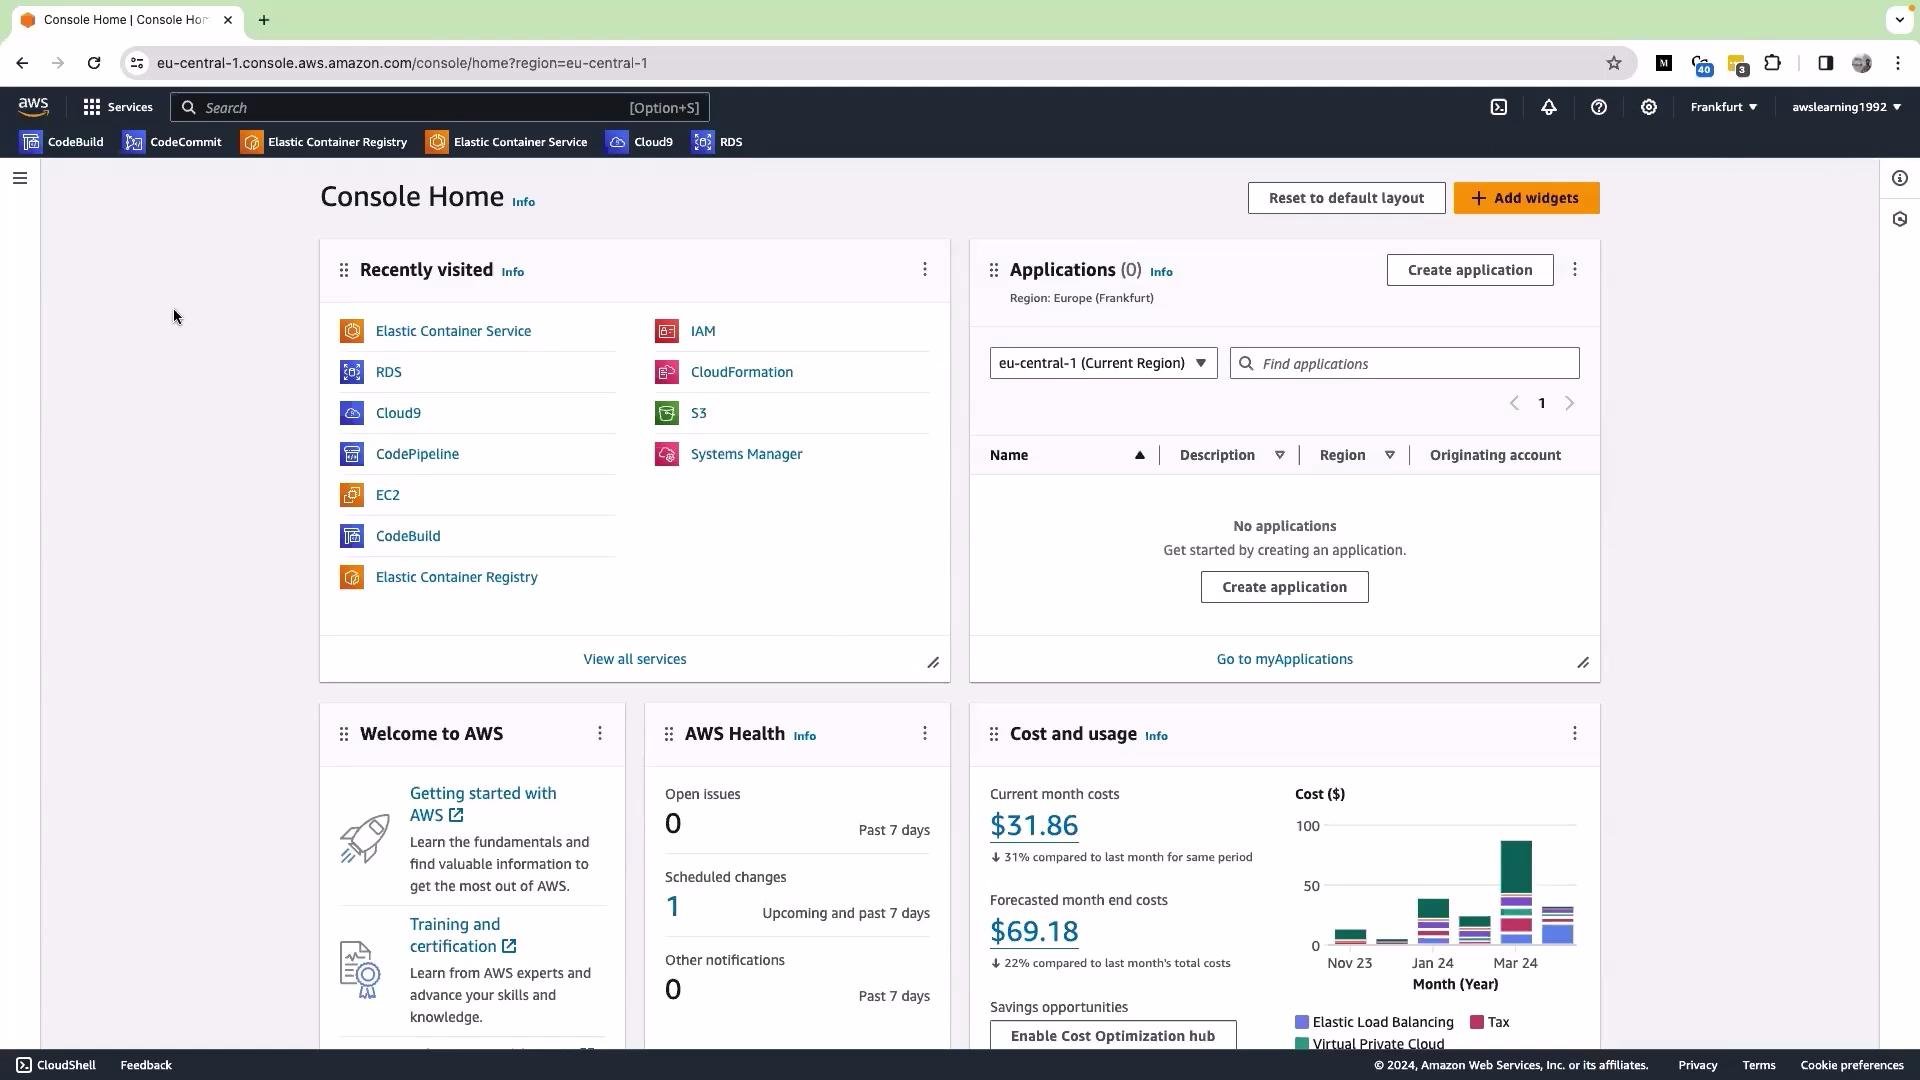Open Feedback in the footer bar

click(146, 1065)
